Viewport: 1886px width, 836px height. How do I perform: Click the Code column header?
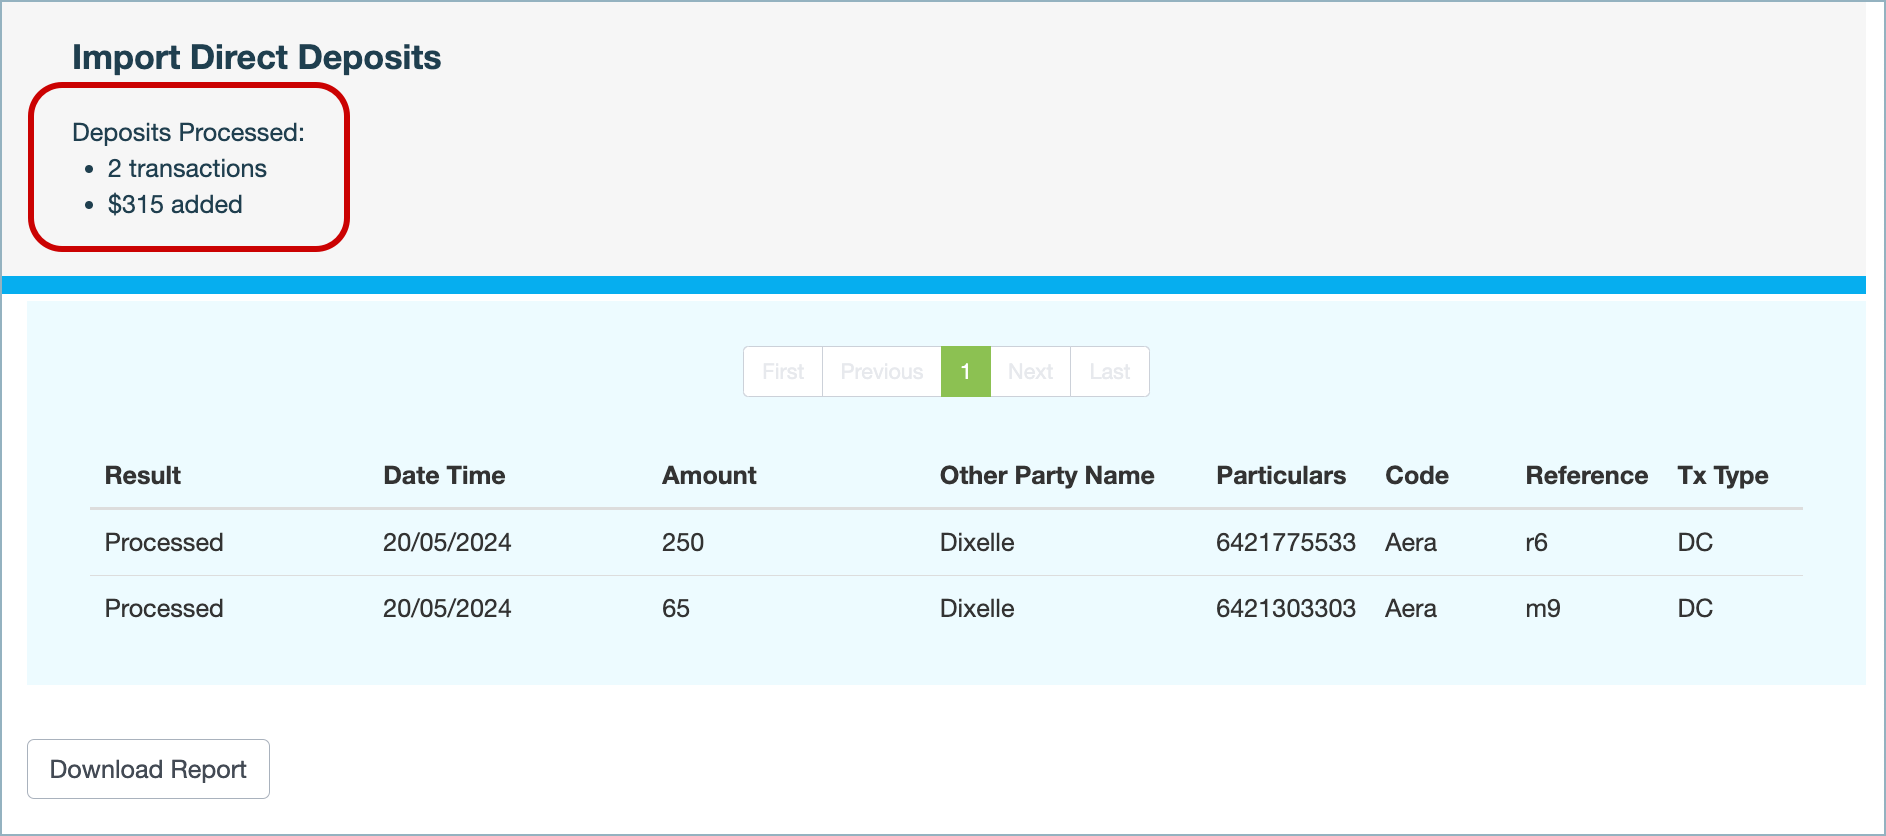pos(1416,476)
